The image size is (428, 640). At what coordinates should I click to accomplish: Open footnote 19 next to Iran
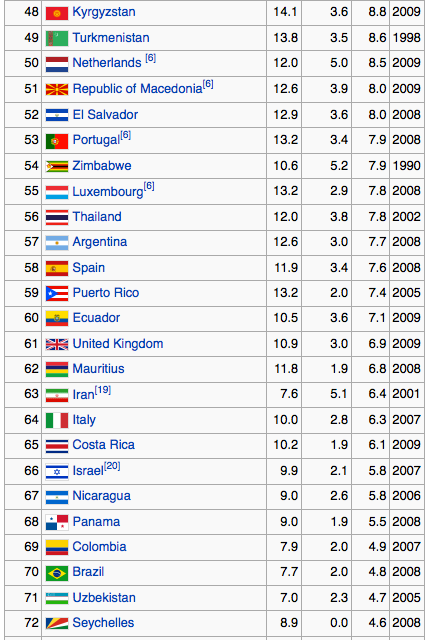click(103, 390)
